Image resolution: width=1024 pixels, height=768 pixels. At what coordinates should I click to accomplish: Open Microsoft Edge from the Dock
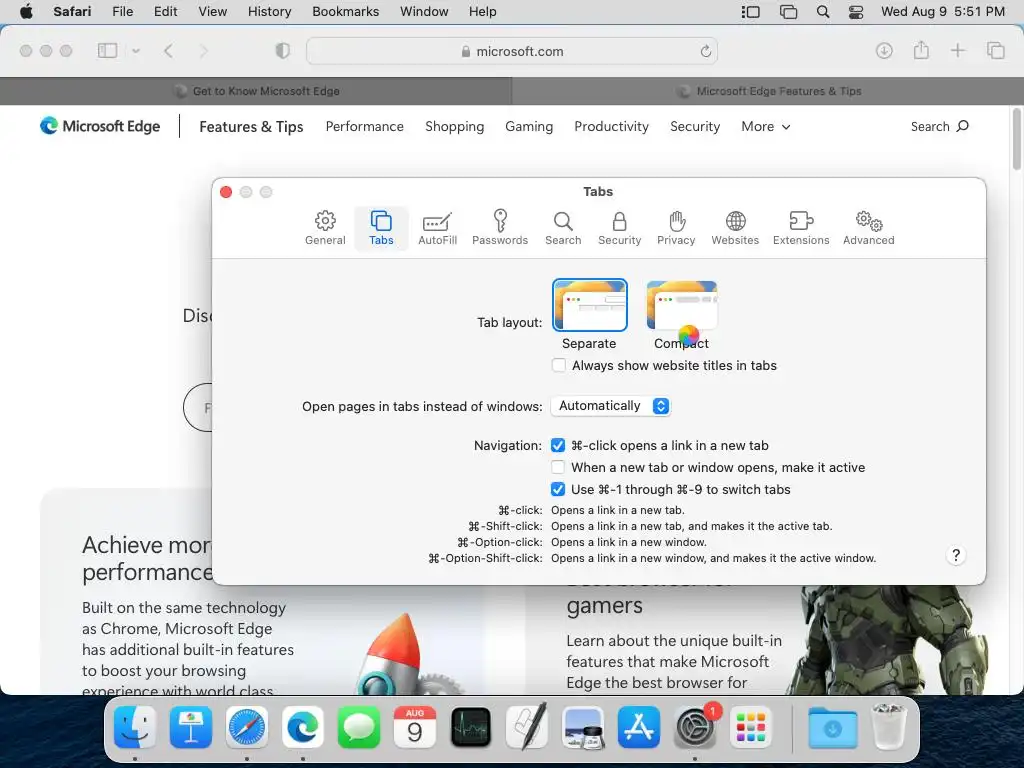tap(302, 727)
